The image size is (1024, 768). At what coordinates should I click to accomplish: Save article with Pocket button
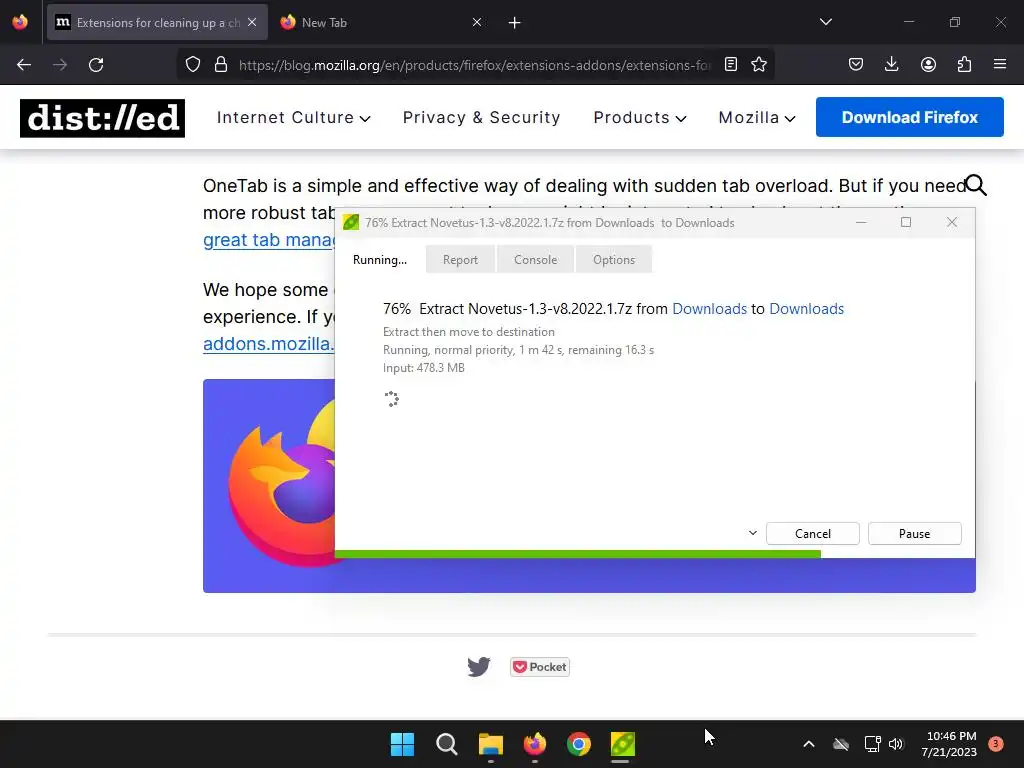pyautogui.click(x=540, y=667)
